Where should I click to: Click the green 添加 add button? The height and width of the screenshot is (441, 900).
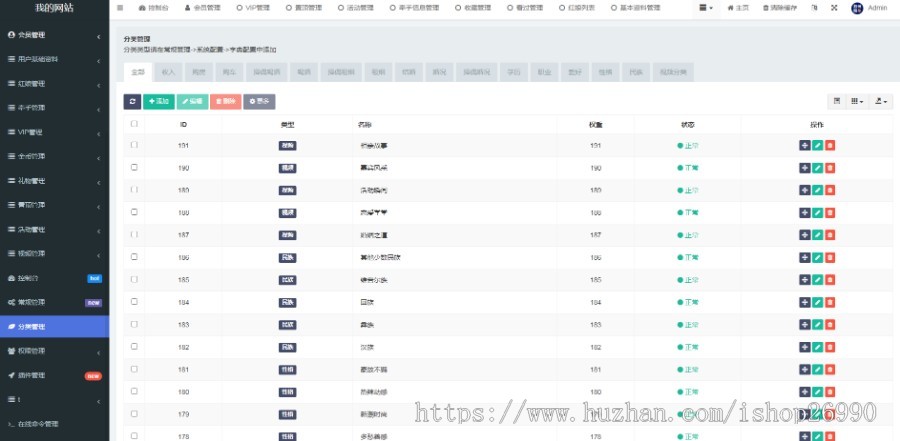click(x=158, y=102)
